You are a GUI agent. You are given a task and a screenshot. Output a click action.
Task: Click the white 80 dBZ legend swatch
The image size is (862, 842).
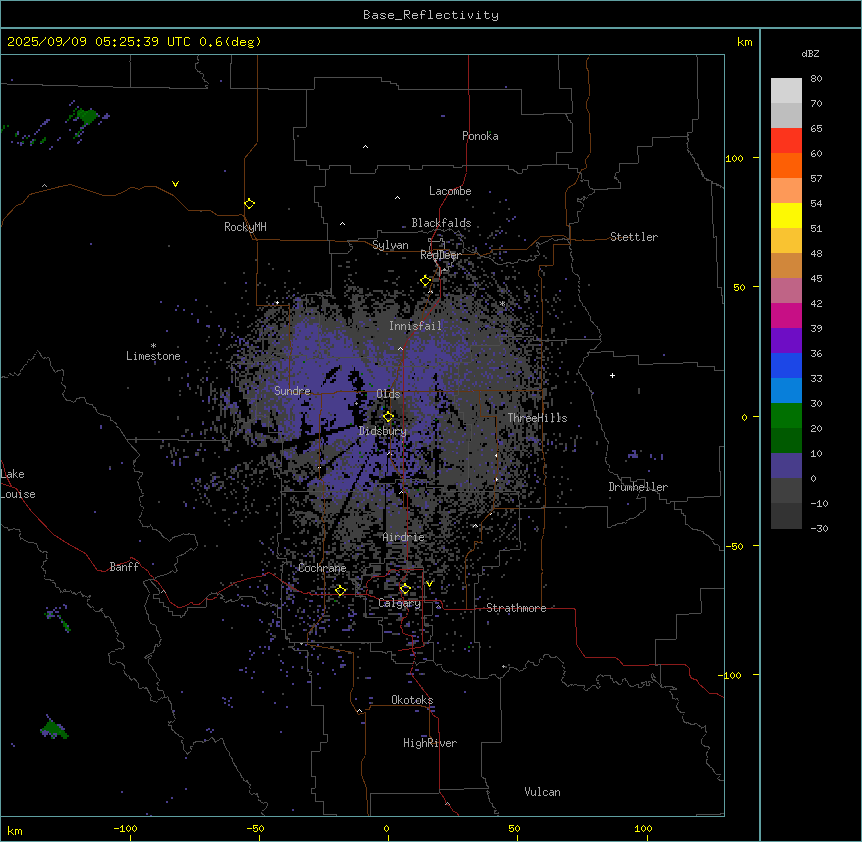coord(786,91)
